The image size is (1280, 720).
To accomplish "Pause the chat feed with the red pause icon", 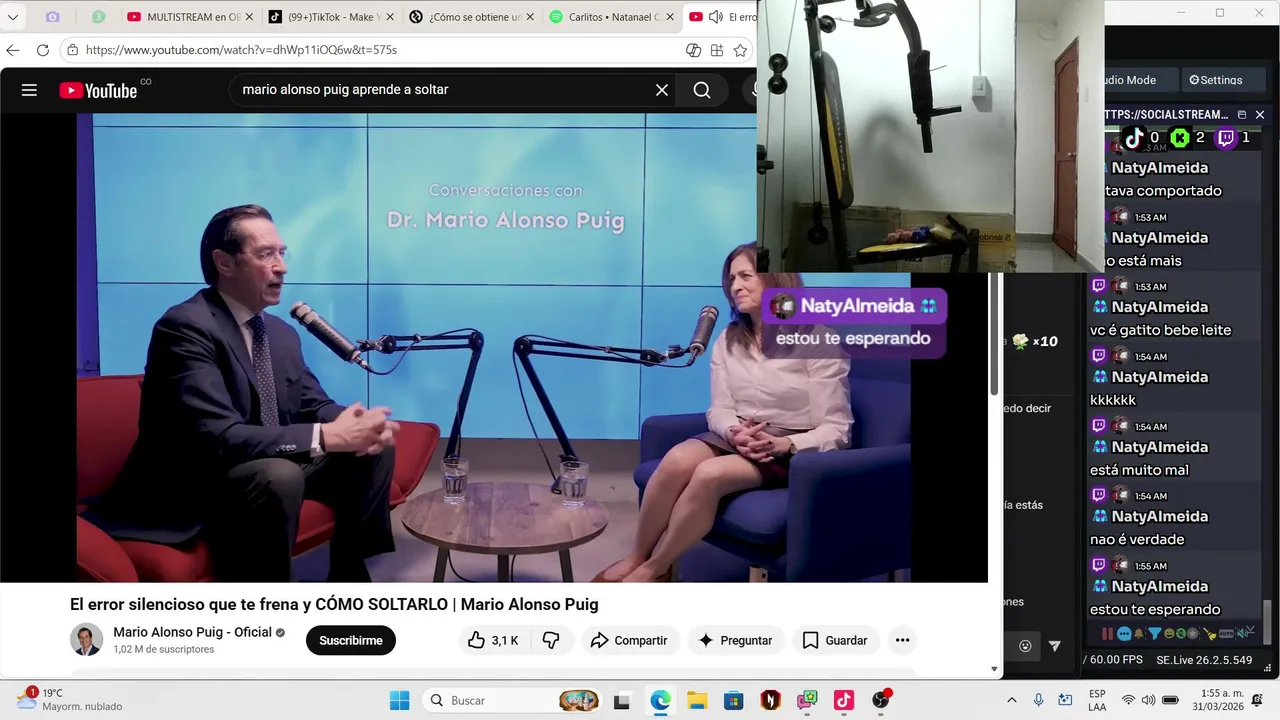I will [1107, 633].
